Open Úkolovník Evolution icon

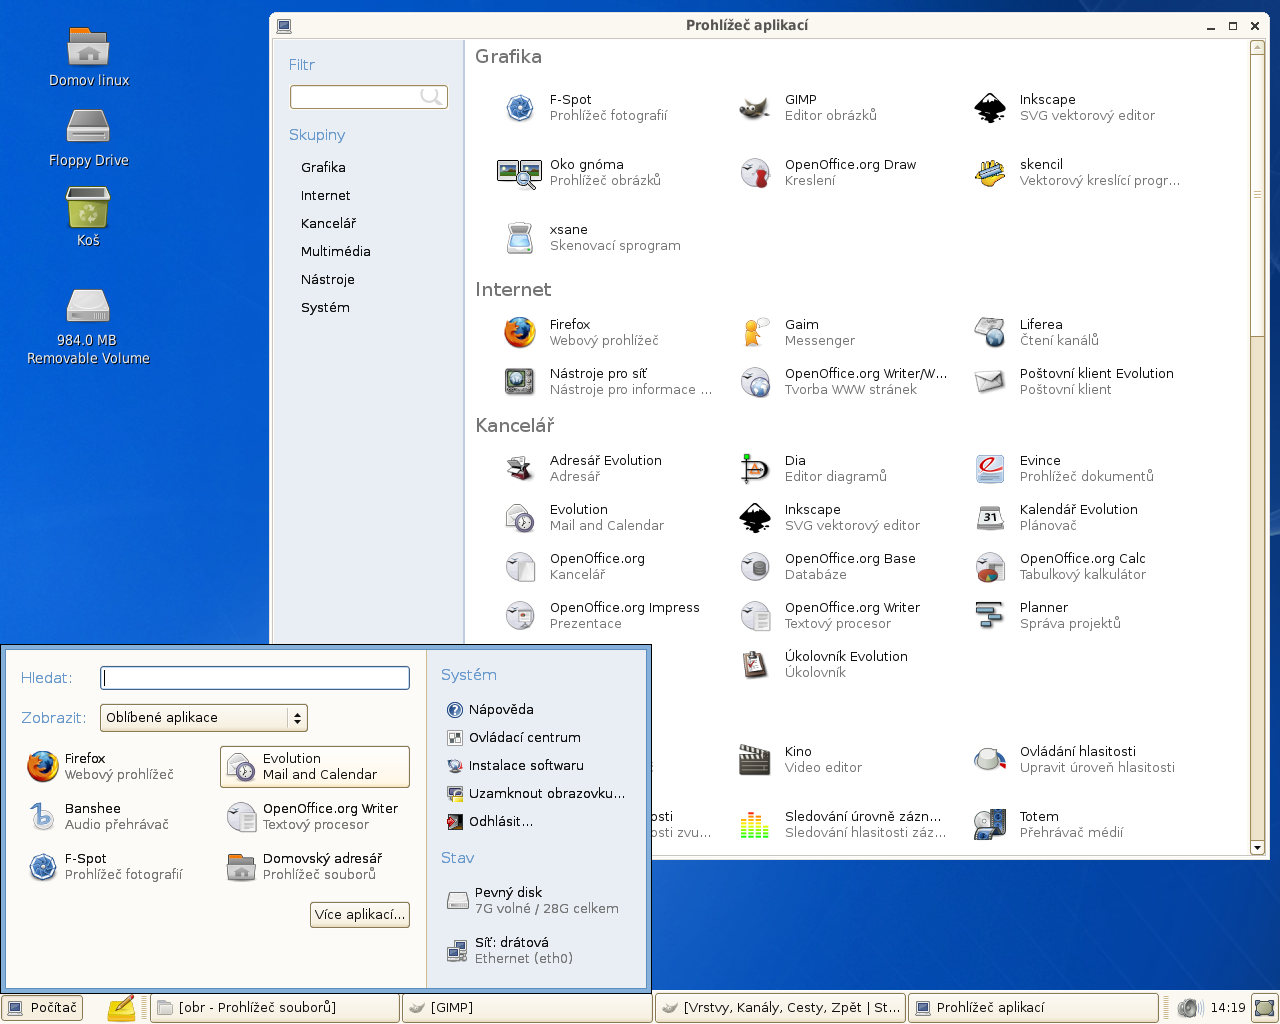(x=755, y=664)
